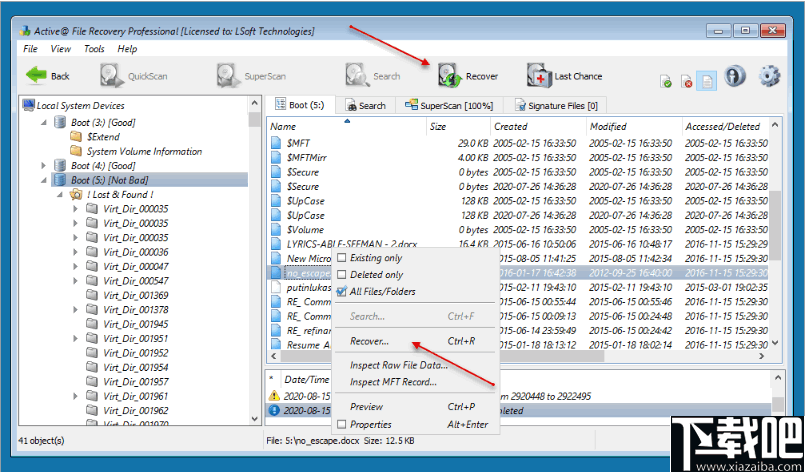The image size is (806, 472).
Task: Open the Help menu
Action: coord(127,49)
